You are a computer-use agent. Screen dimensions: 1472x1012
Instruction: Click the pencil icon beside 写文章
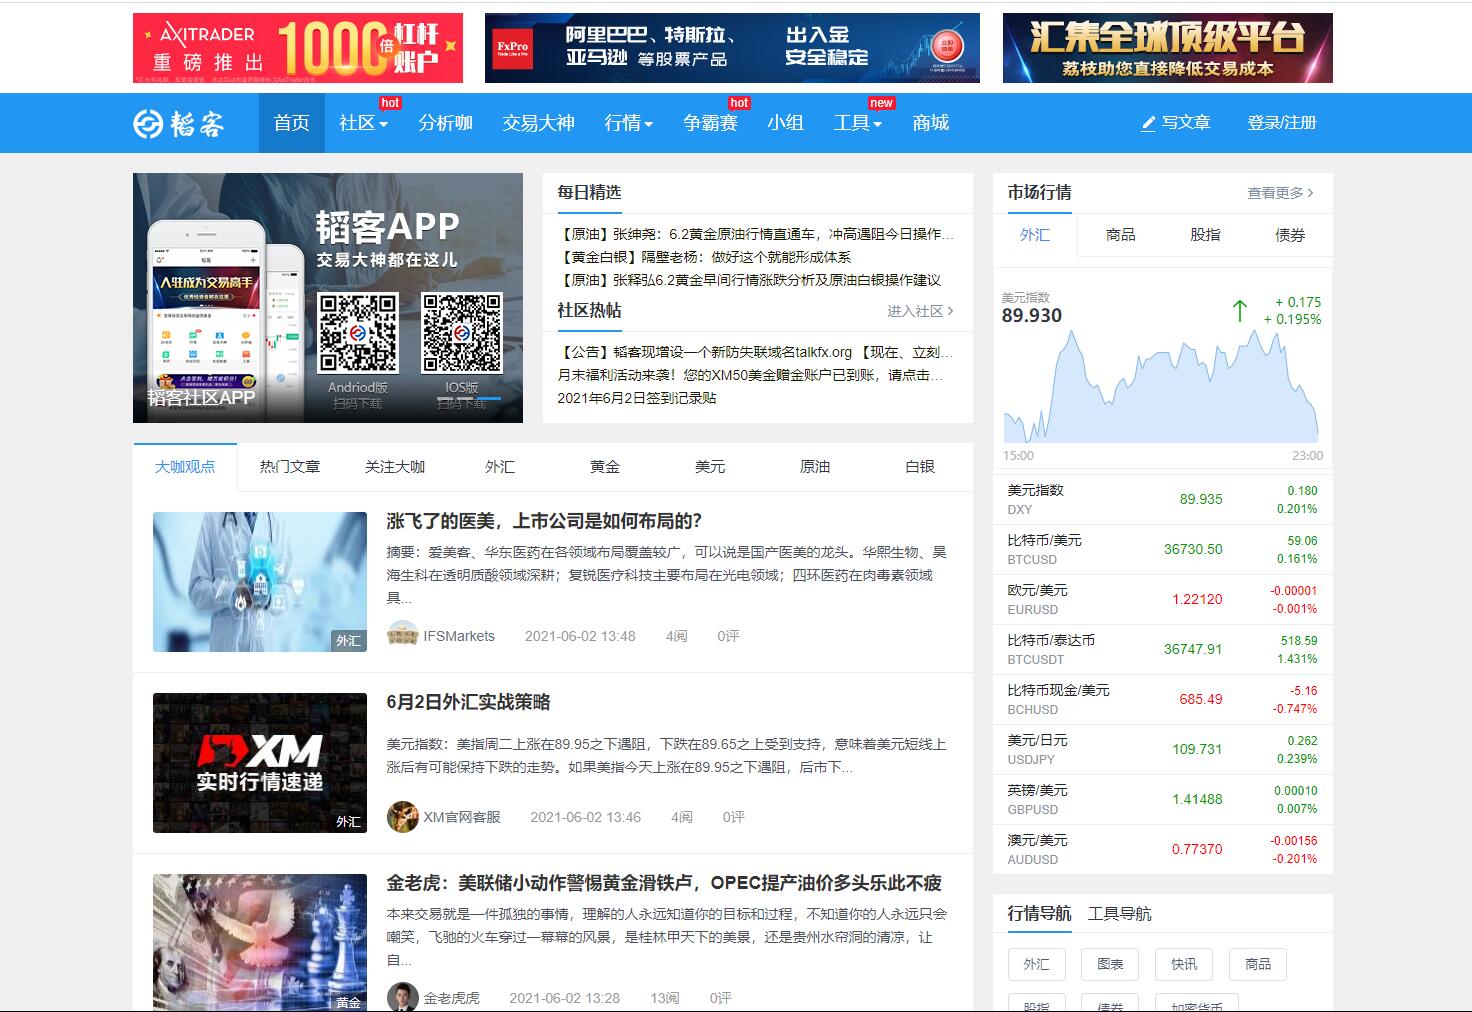(x=1148, y=123)
